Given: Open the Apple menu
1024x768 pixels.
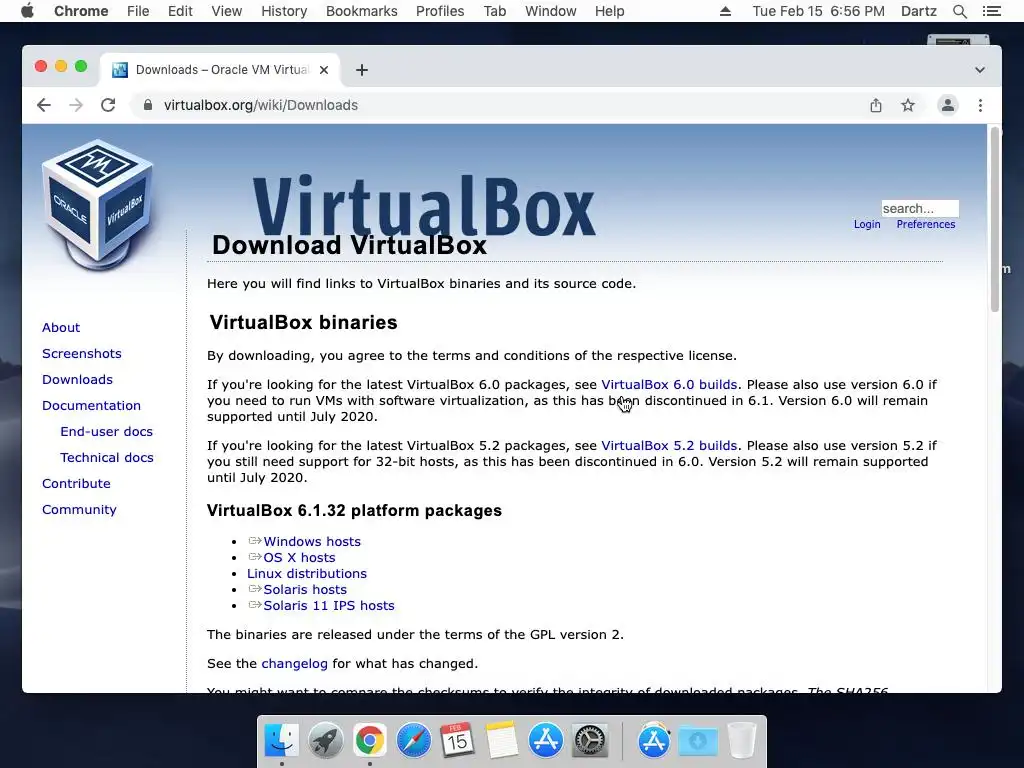Looking at the screenshot, I should [x=27, y=11].
